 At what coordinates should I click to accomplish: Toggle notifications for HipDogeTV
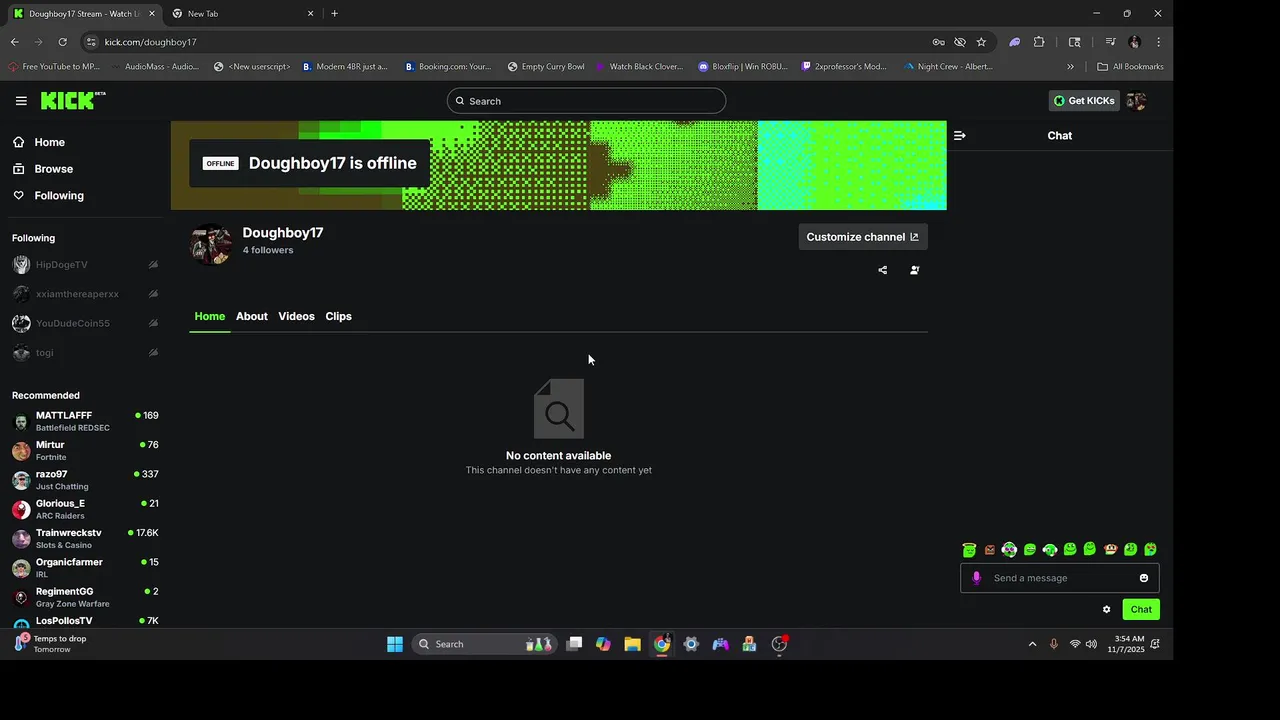pos(153,265)
